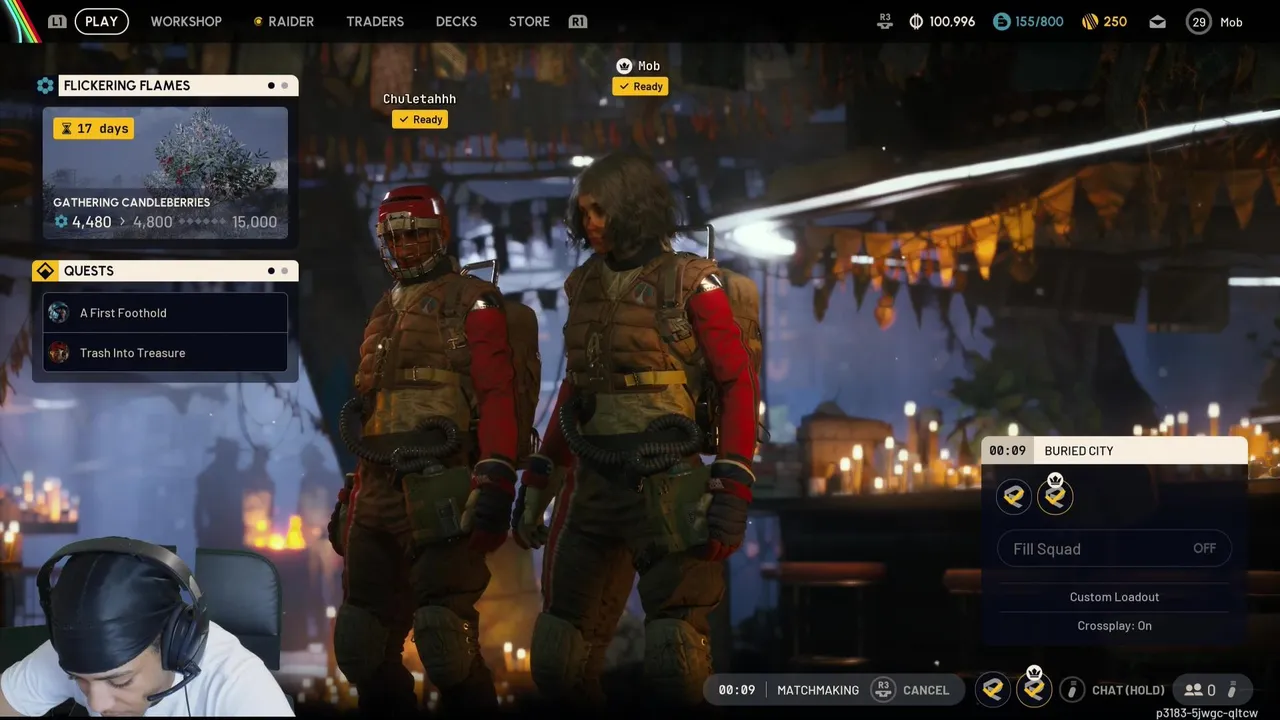Go to the TRADERS tab
The image size is (1280, 720).
pos(375,21)
